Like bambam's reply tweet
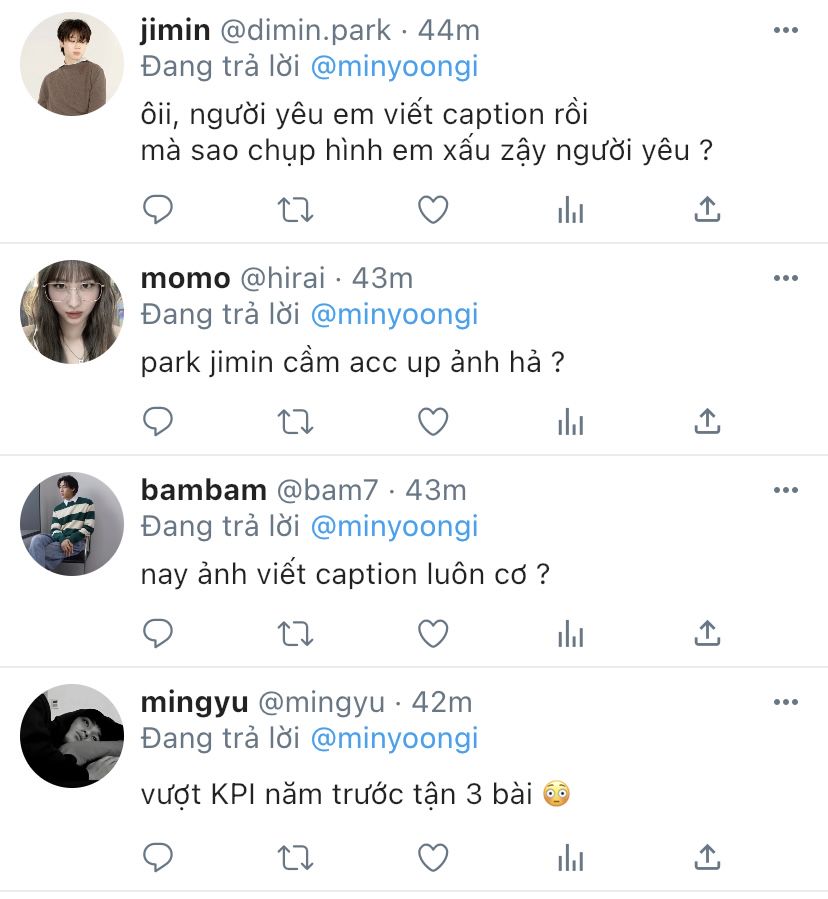Viewport: 828px width, 899px height. 433,634
